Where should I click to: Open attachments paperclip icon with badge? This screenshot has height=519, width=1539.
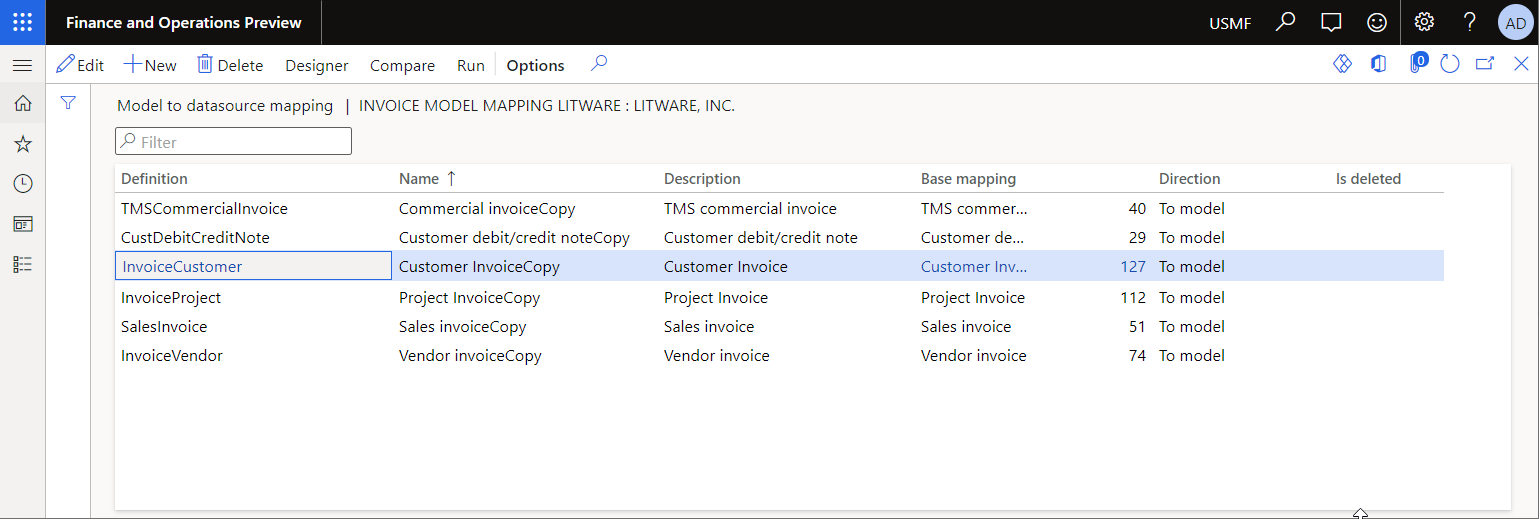click(1417, 64)
